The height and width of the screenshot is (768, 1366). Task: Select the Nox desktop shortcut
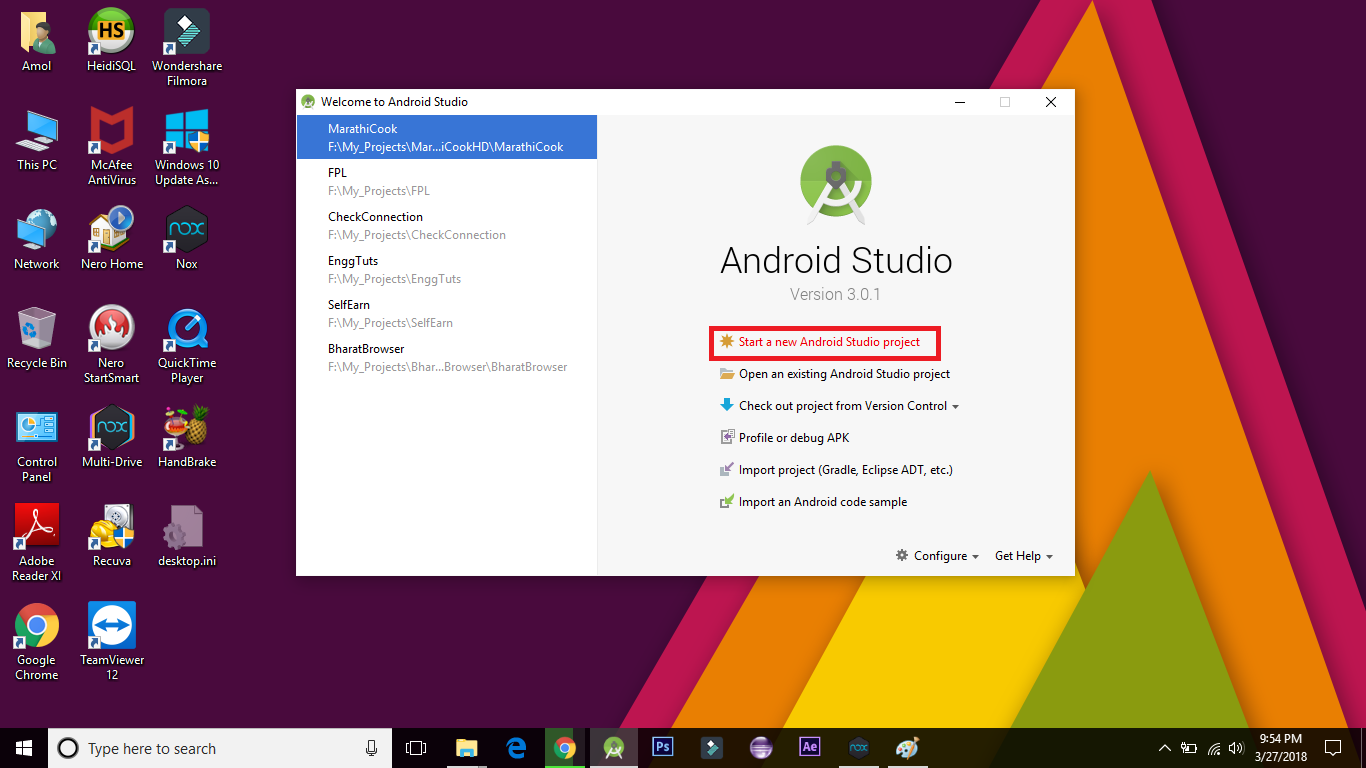187,239
